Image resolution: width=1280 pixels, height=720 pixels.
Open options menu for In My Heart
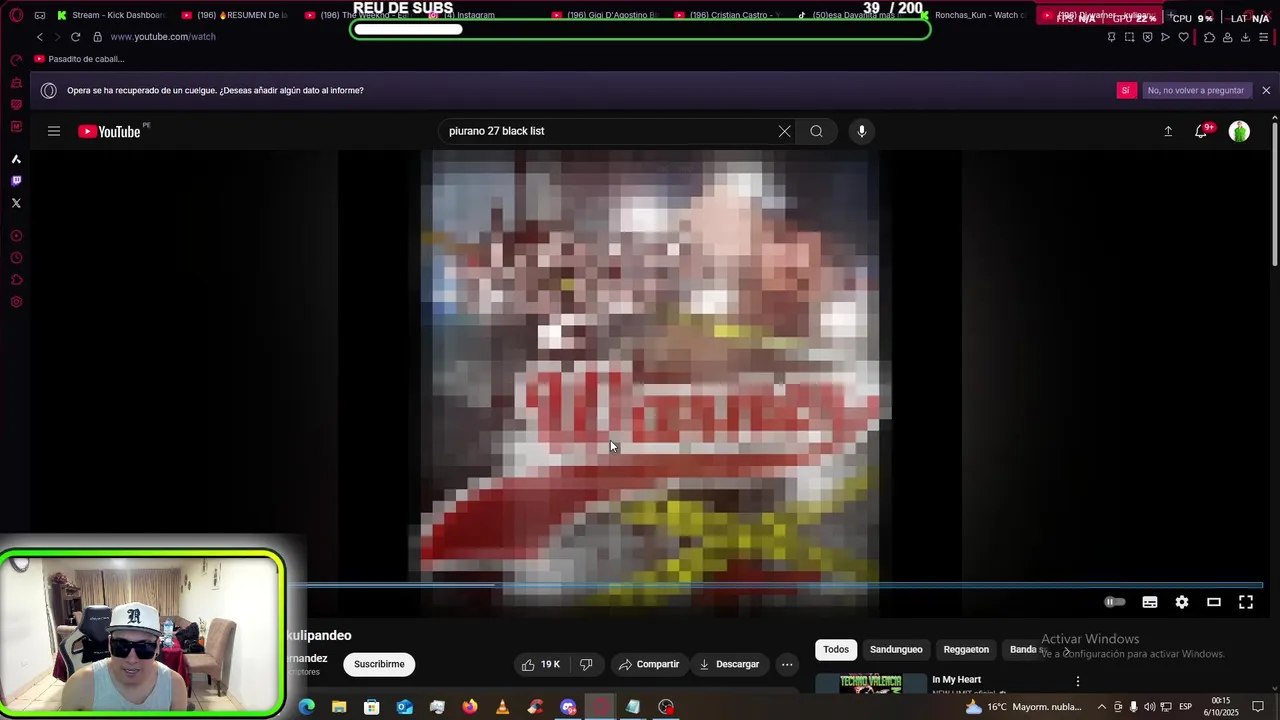click(x=1077, y=681)
